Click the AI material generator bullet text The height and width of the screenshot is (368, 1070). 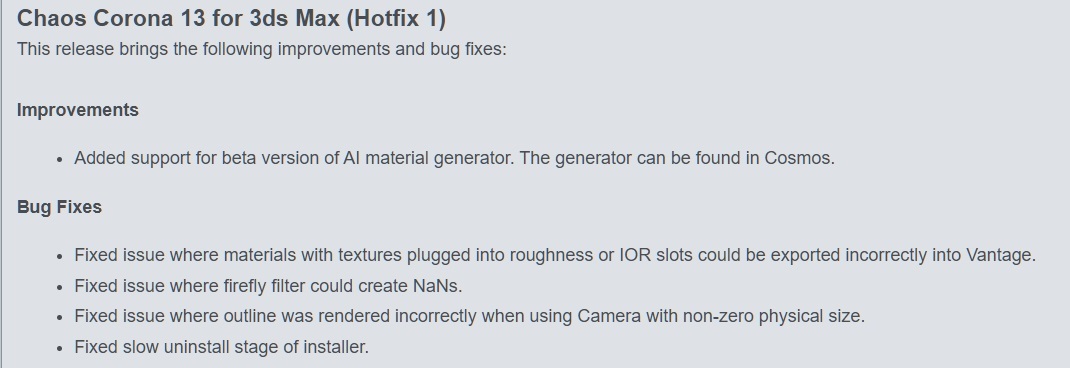pyautogui.click(x=454, y=158)
